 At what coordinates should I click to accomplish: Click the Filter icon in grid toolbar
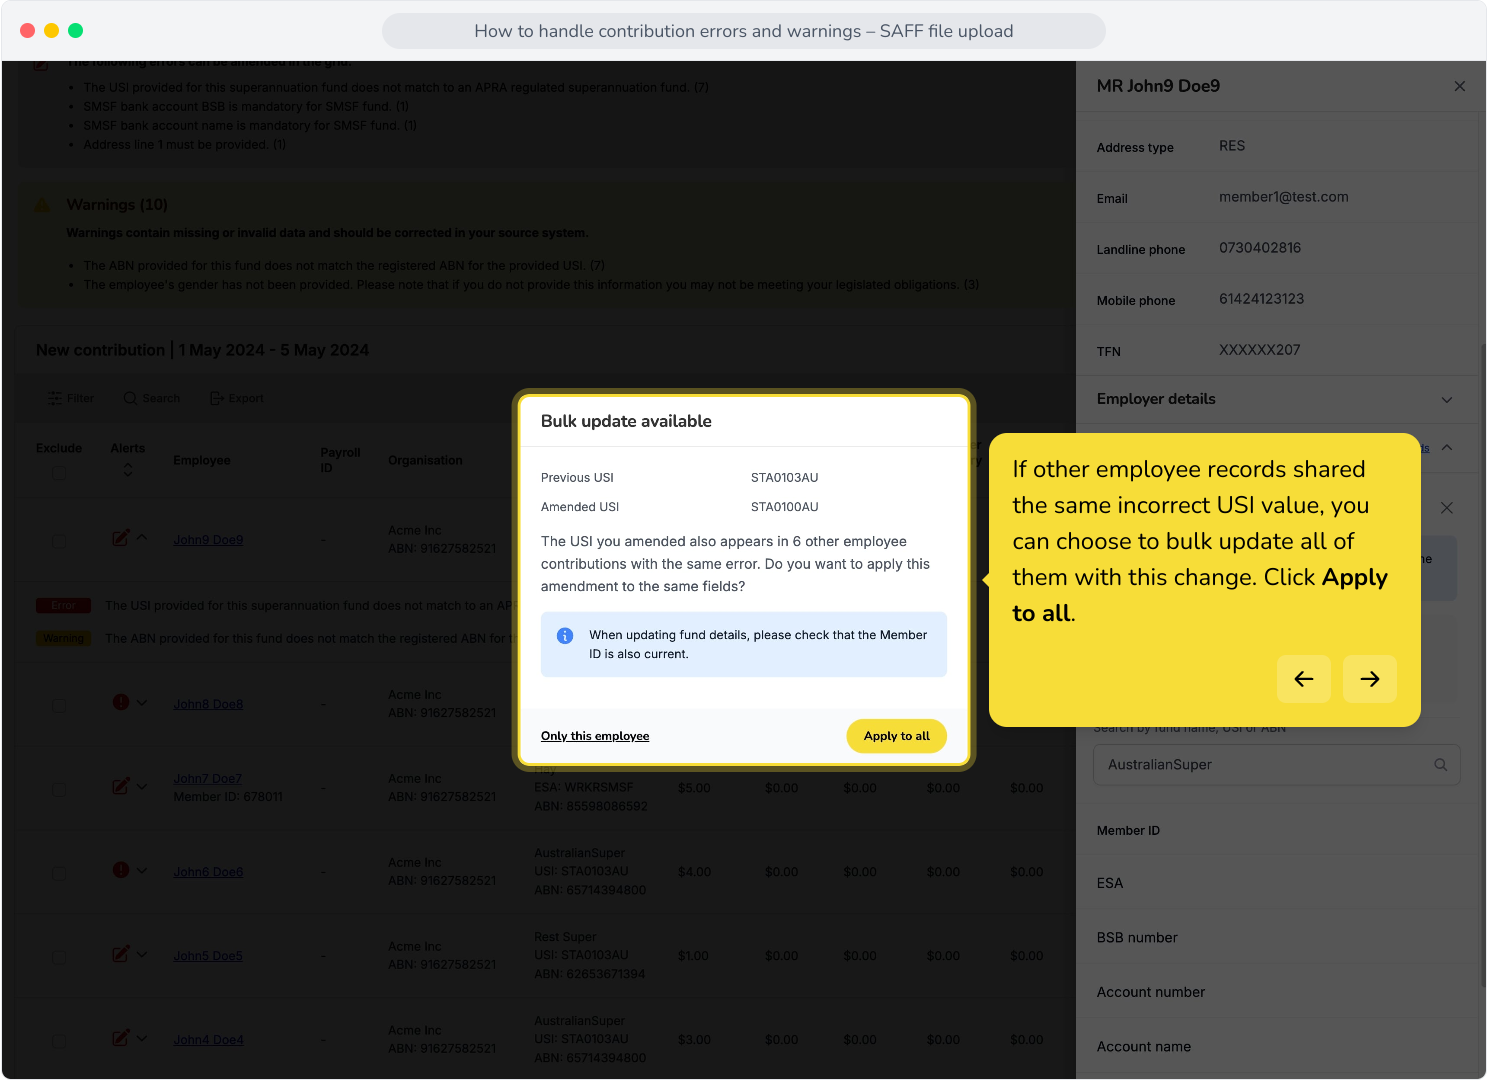(x=55, y=398)
